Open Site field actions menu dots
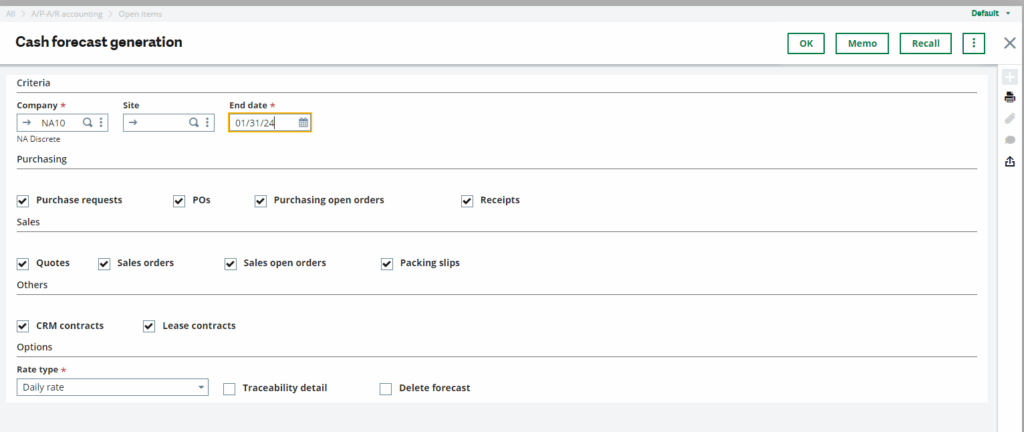 [x=207, y=123]
